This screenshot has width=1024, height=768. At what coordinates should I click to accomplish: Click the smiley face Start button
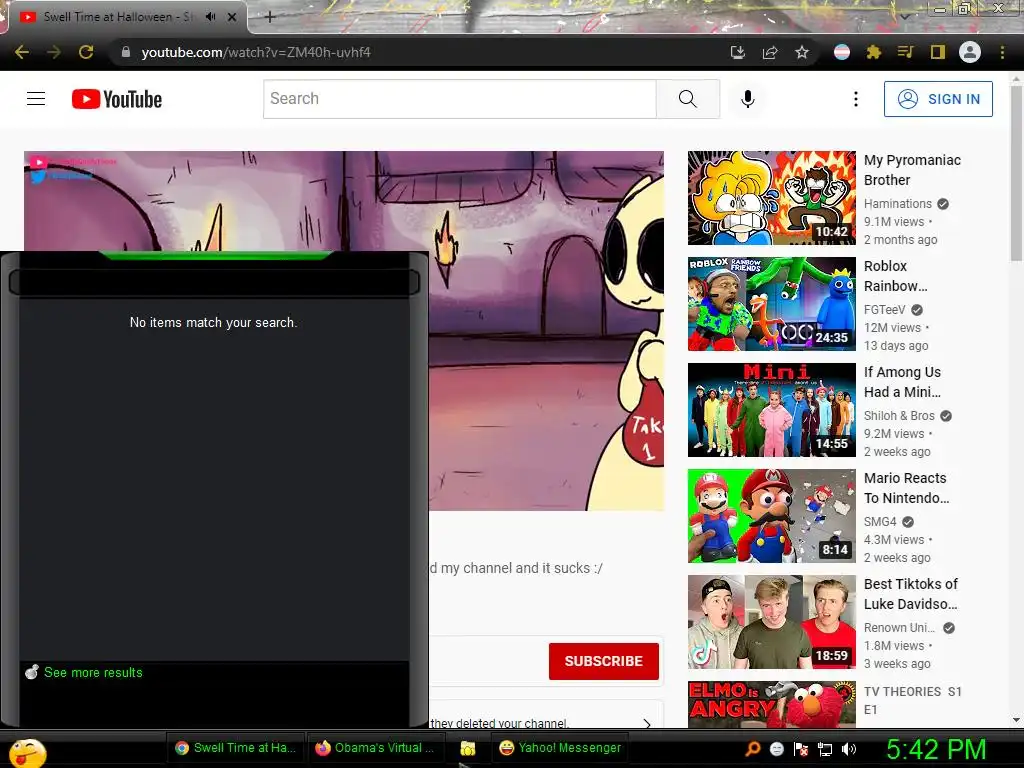27,752
